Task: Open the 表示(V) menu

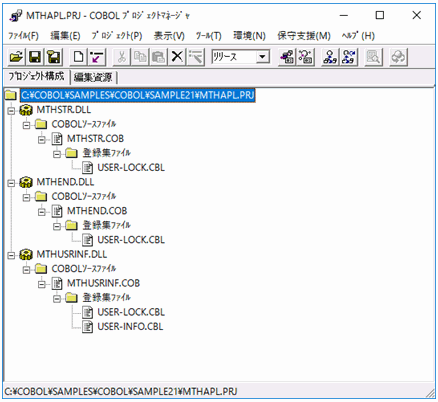Action: [169, 36]
